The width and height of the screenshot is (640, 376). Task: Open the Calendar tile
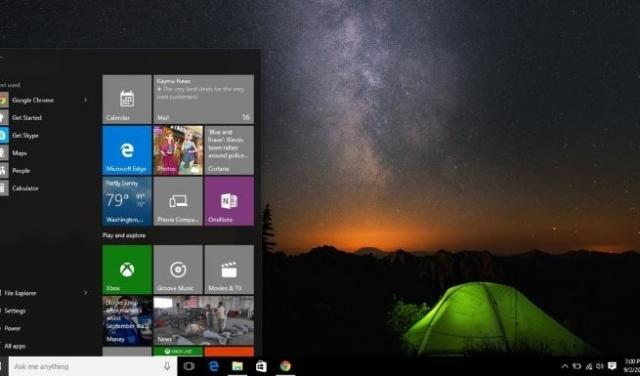(127, 99)
